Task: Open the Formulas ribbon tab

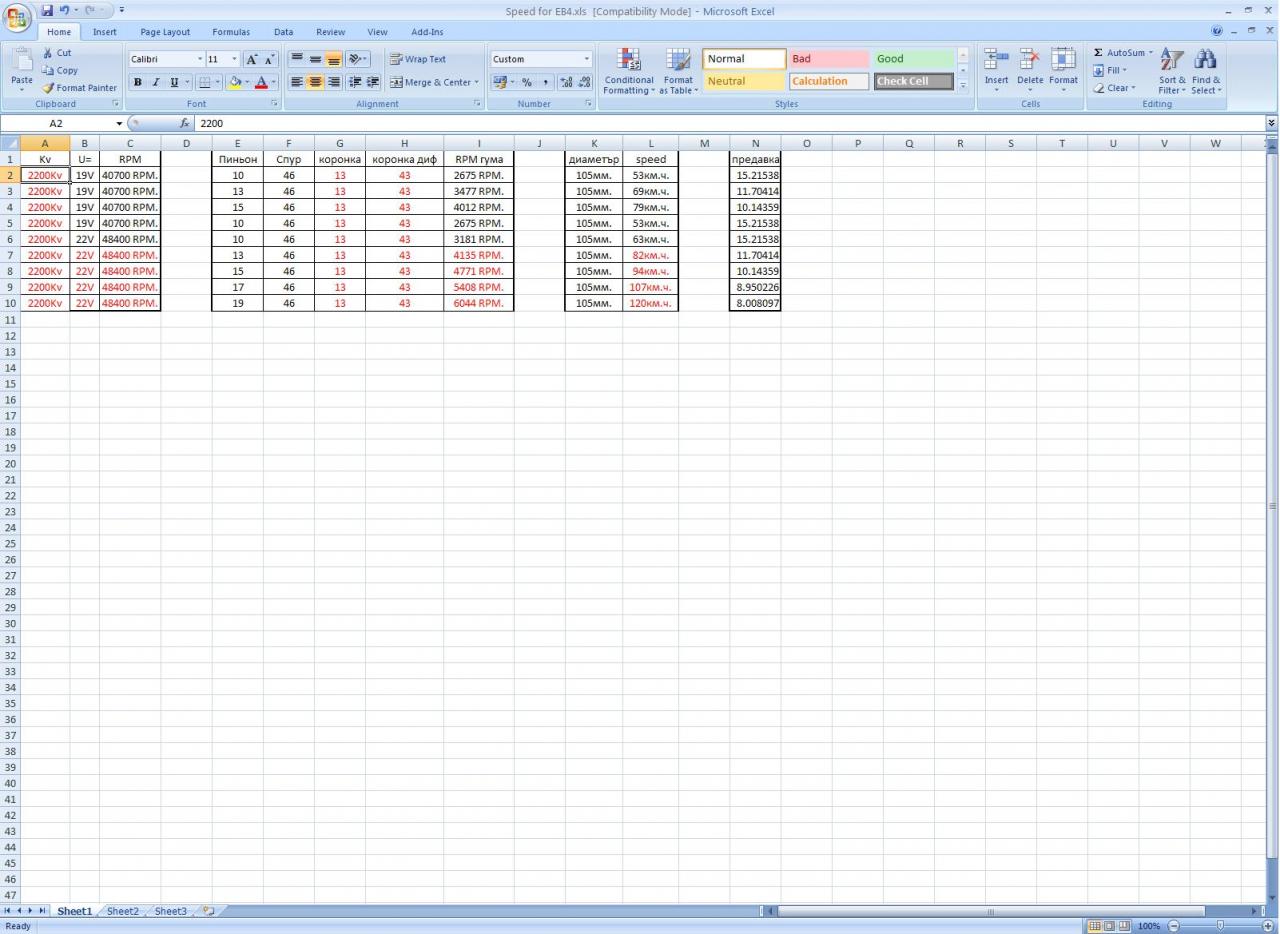Action: (231, 32)
